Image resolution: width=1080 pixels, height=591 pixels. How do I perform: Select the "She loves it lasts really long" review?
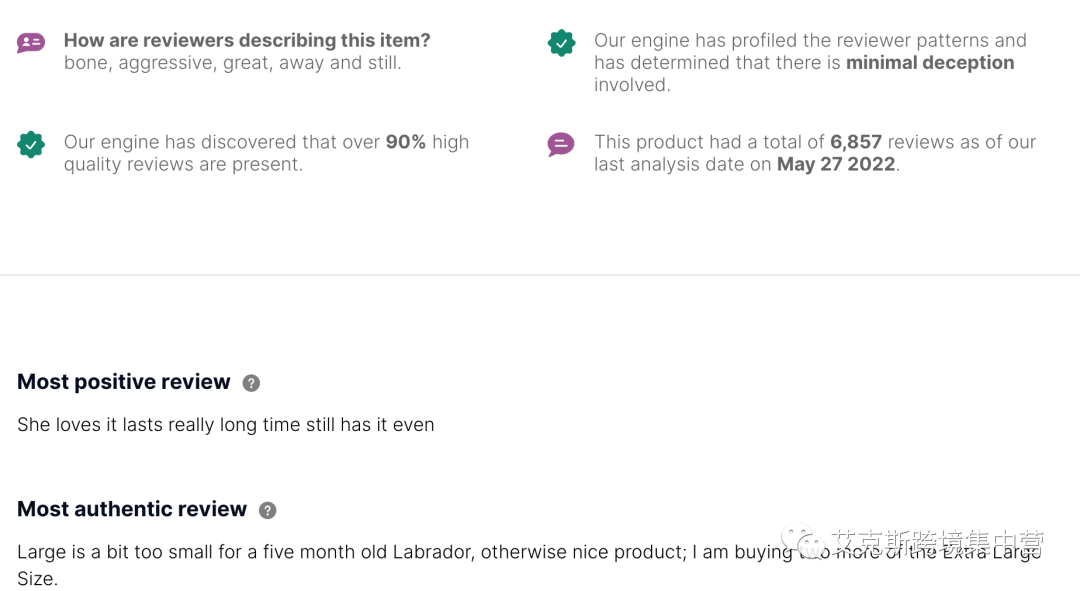226,425
